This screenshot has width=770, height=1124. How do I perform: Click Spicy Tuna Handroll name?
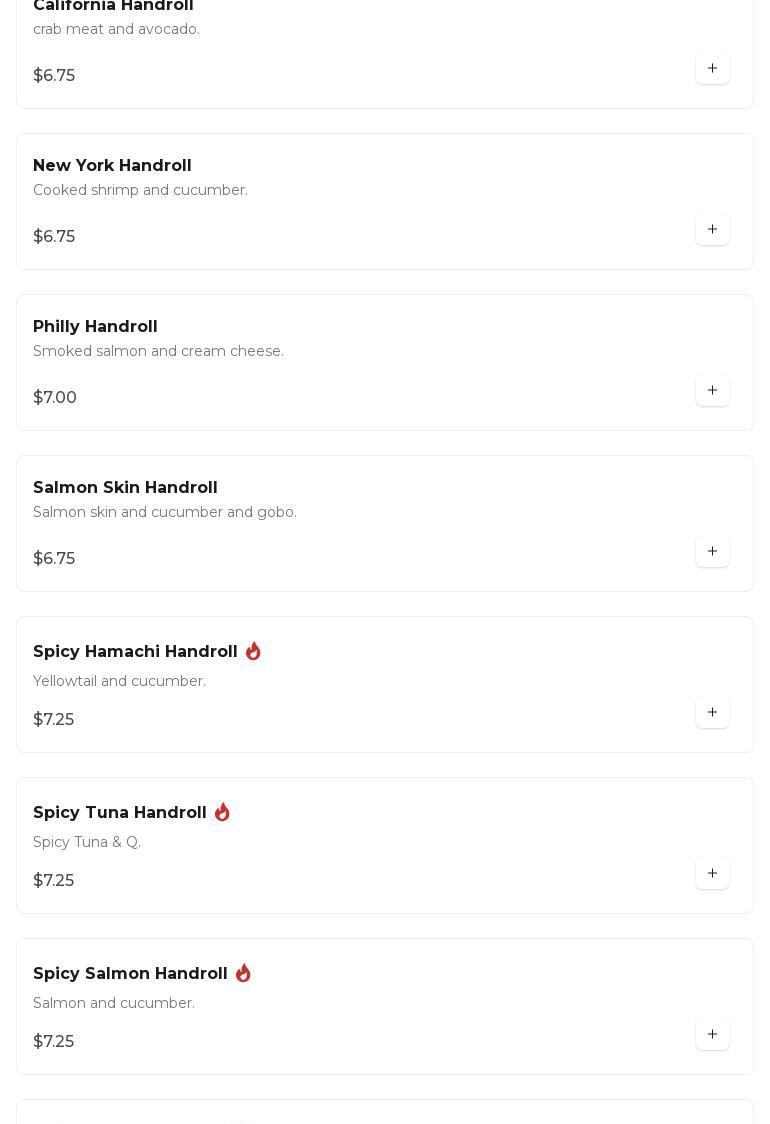[x=120, y=813]
